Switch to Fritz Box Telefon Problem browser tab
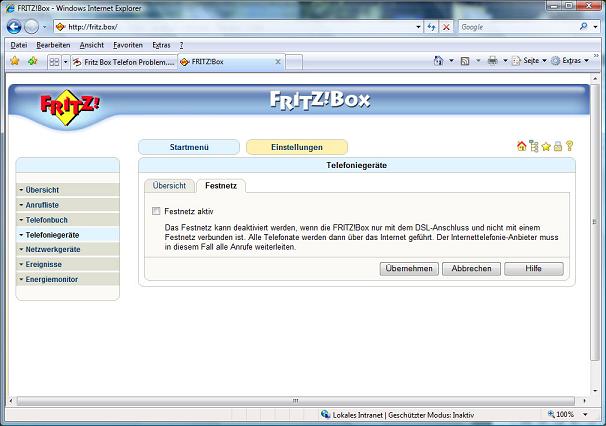 [x=122, y=61]
